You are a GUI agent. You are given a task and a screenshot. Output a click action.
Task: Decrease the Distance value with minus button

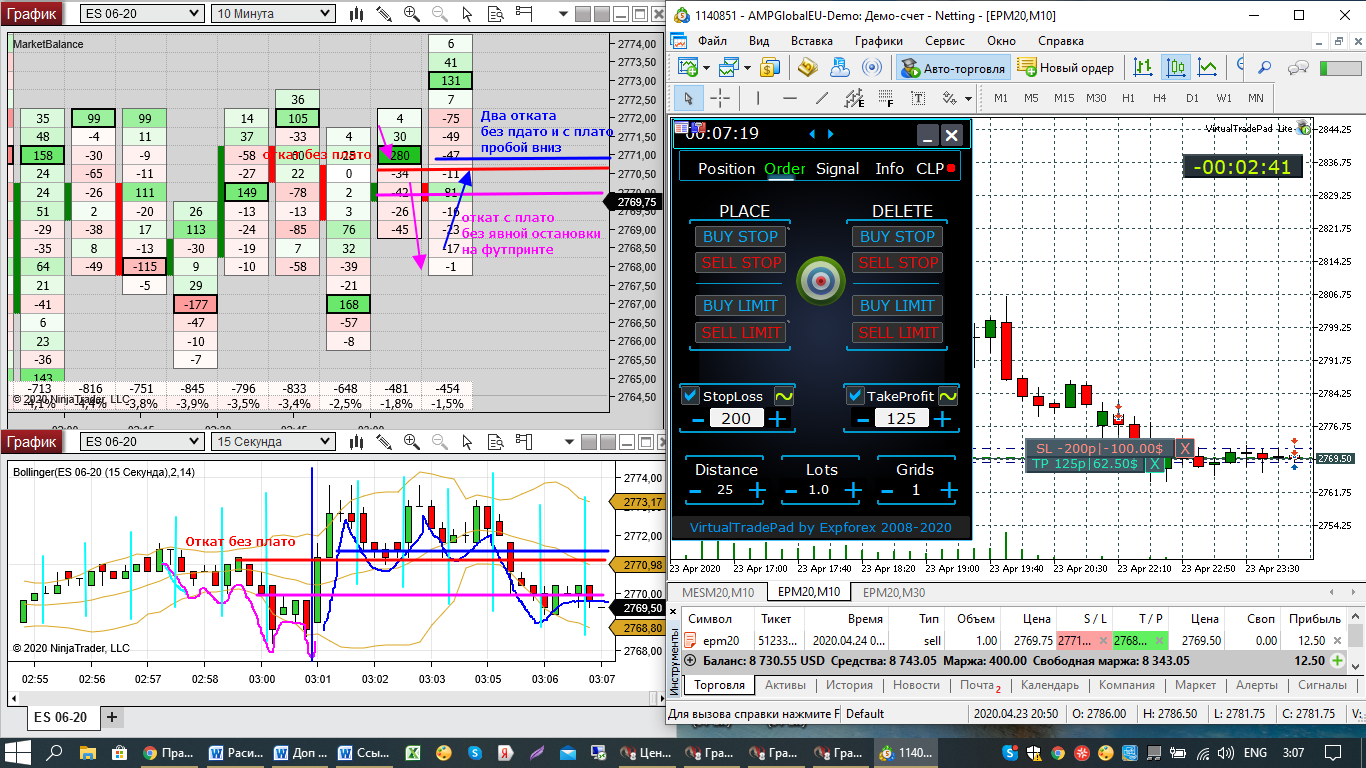point(697,490)
